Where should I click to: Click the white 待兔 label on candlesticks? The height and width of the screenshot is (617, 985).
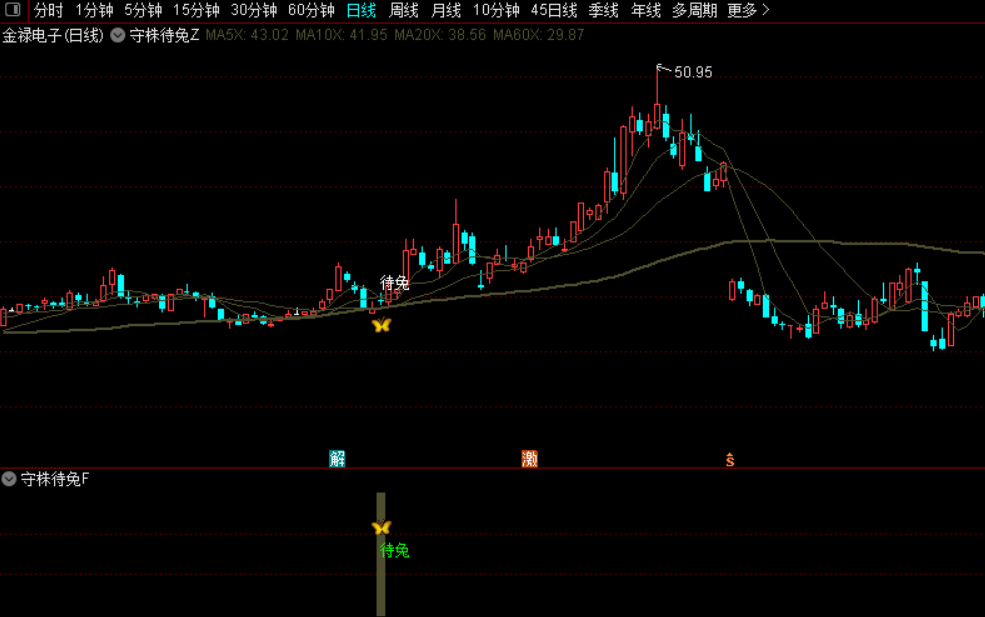click(395, 283)
